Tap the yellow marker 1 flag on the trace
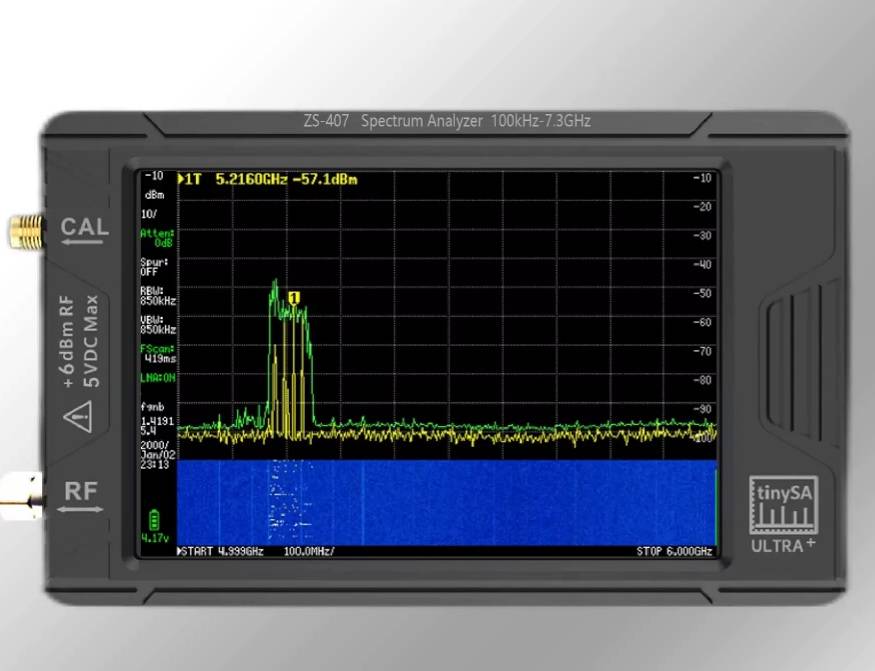875x671 pixels. [x=295, y=298]
